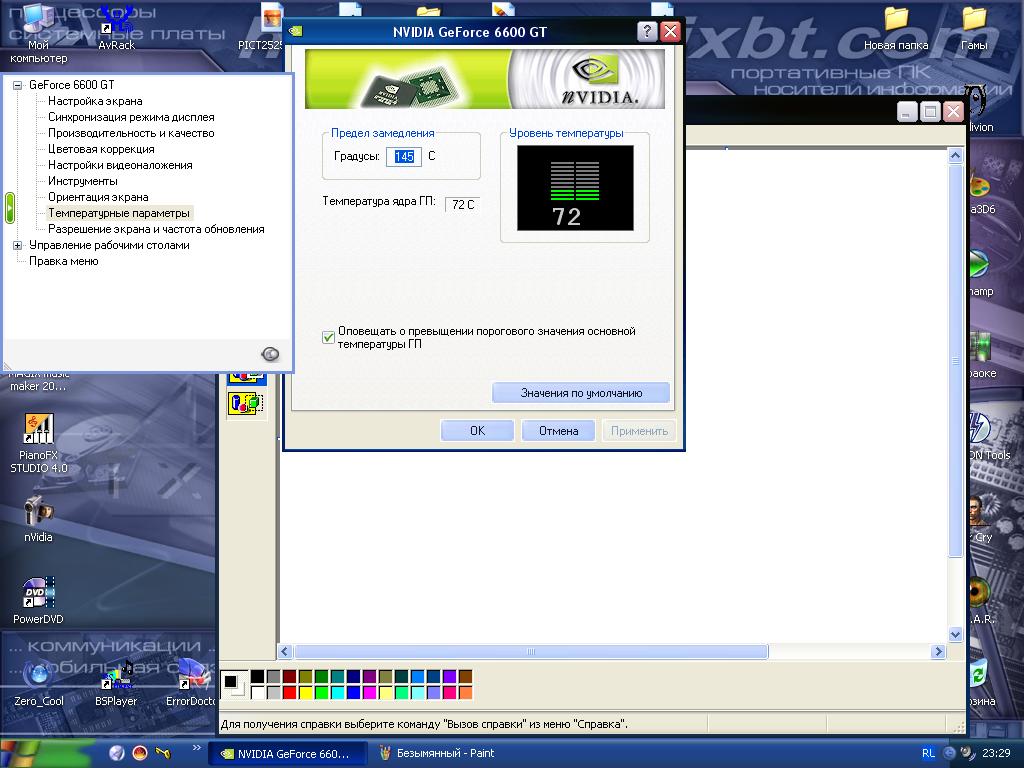Click the blue round tray icon beside RL
This screenshot has height=768, width=1024.
[949, 753]
